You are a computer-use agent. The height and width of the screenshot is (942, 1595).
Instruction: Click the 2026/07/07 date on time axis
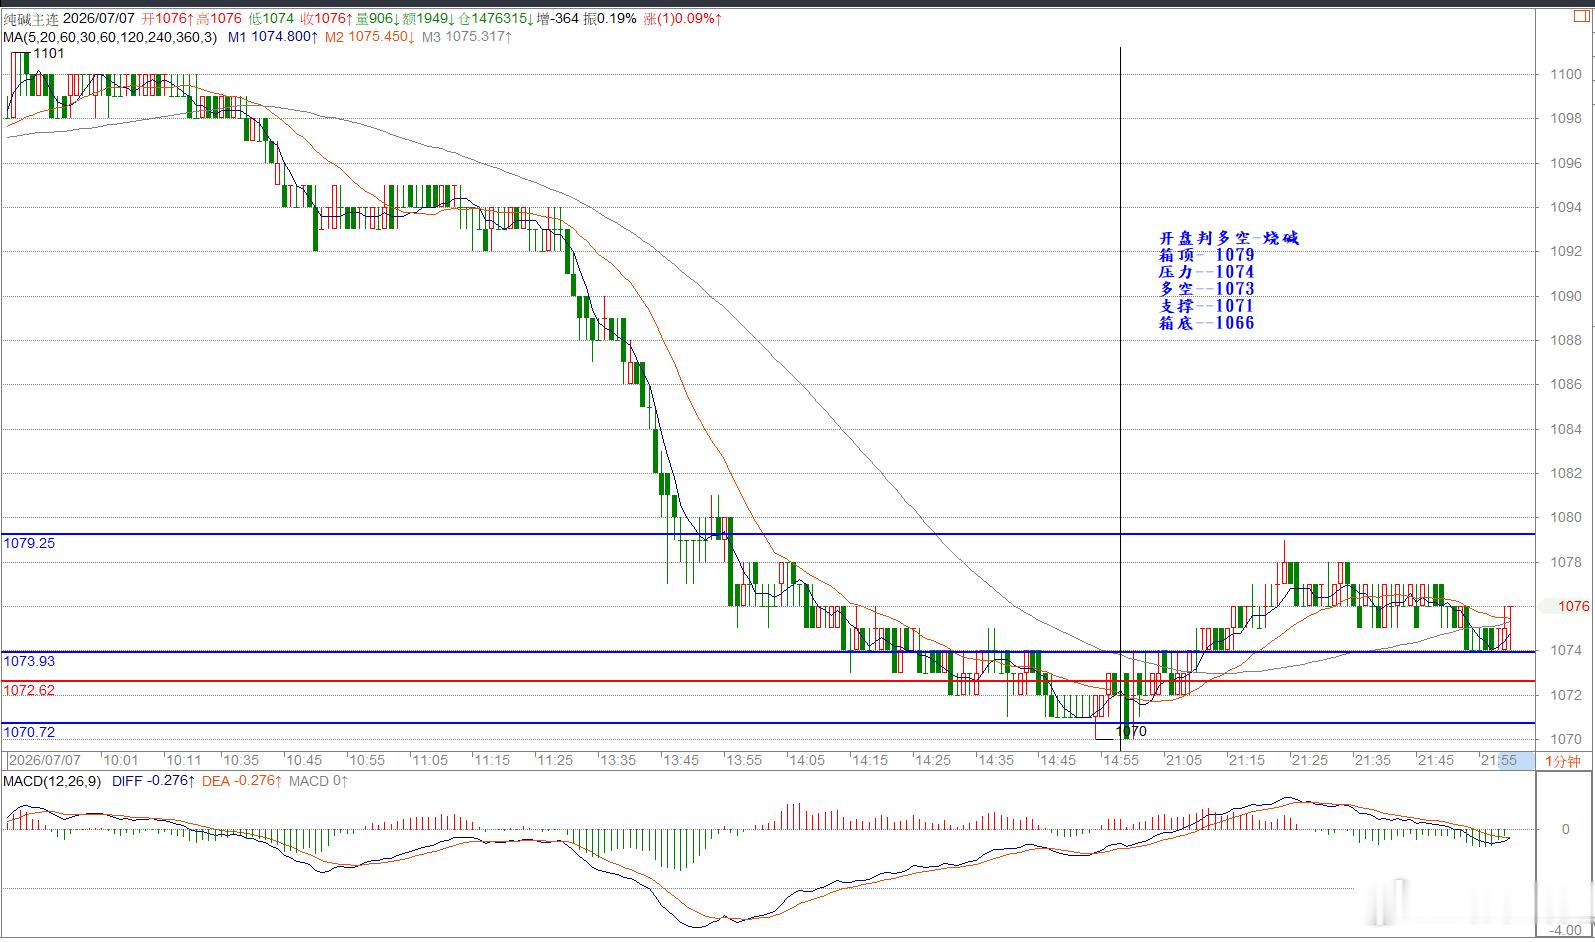tap(45, 760)
